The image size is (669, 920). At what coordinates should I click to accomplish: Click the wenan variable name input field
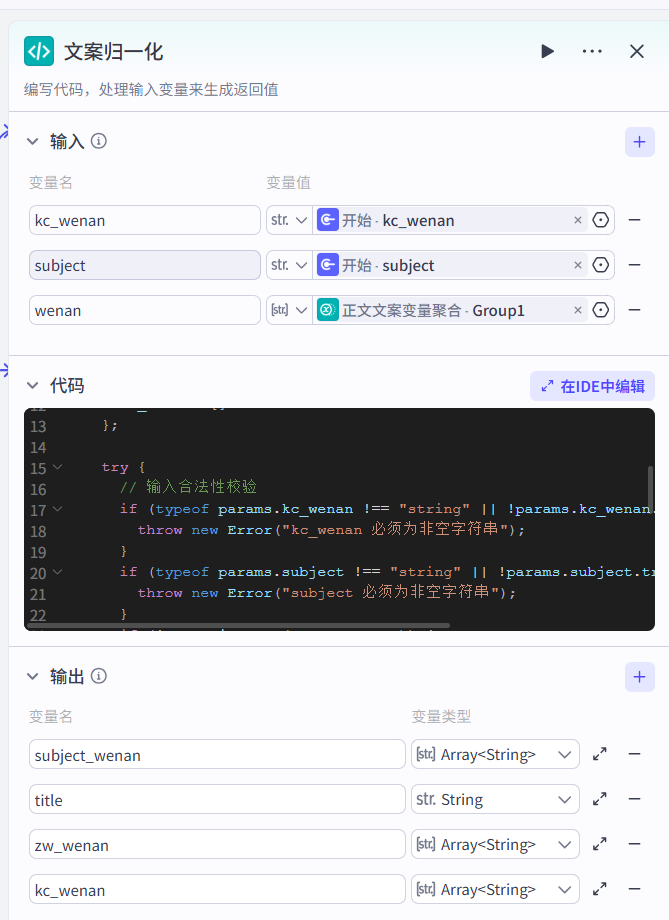click(144, 310)
